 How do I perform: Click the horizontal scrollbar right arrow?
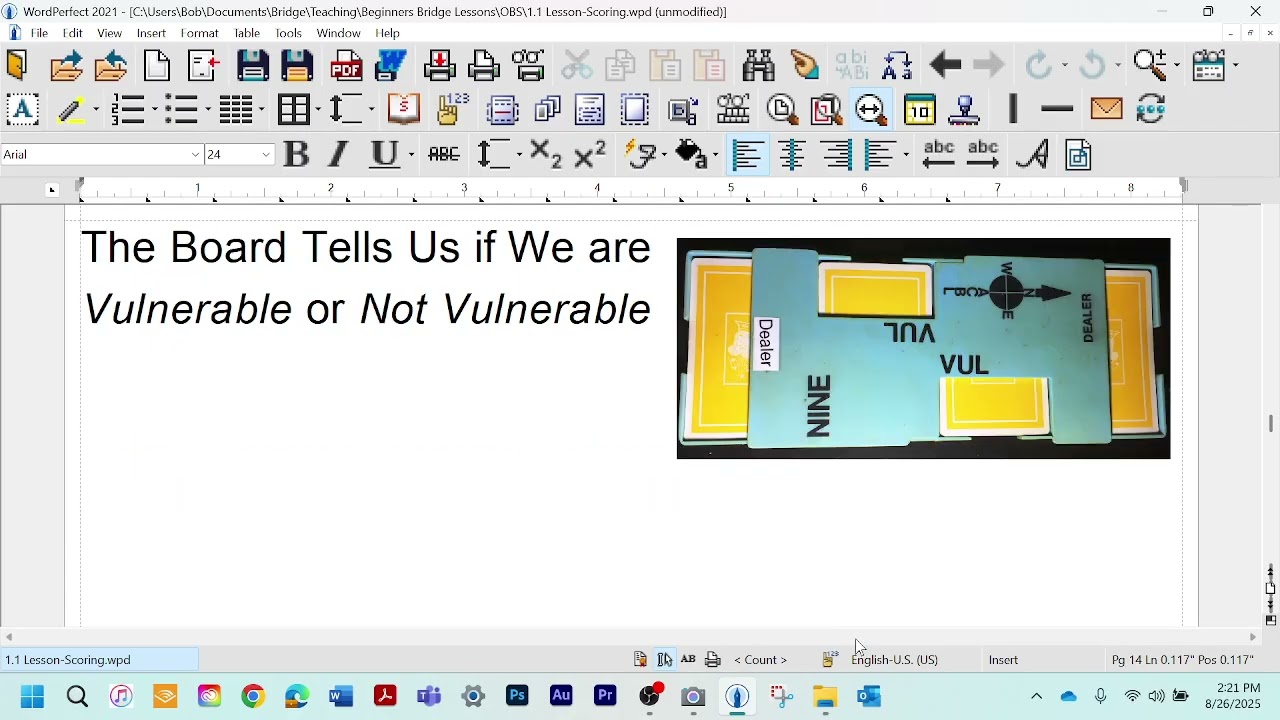1253,637
